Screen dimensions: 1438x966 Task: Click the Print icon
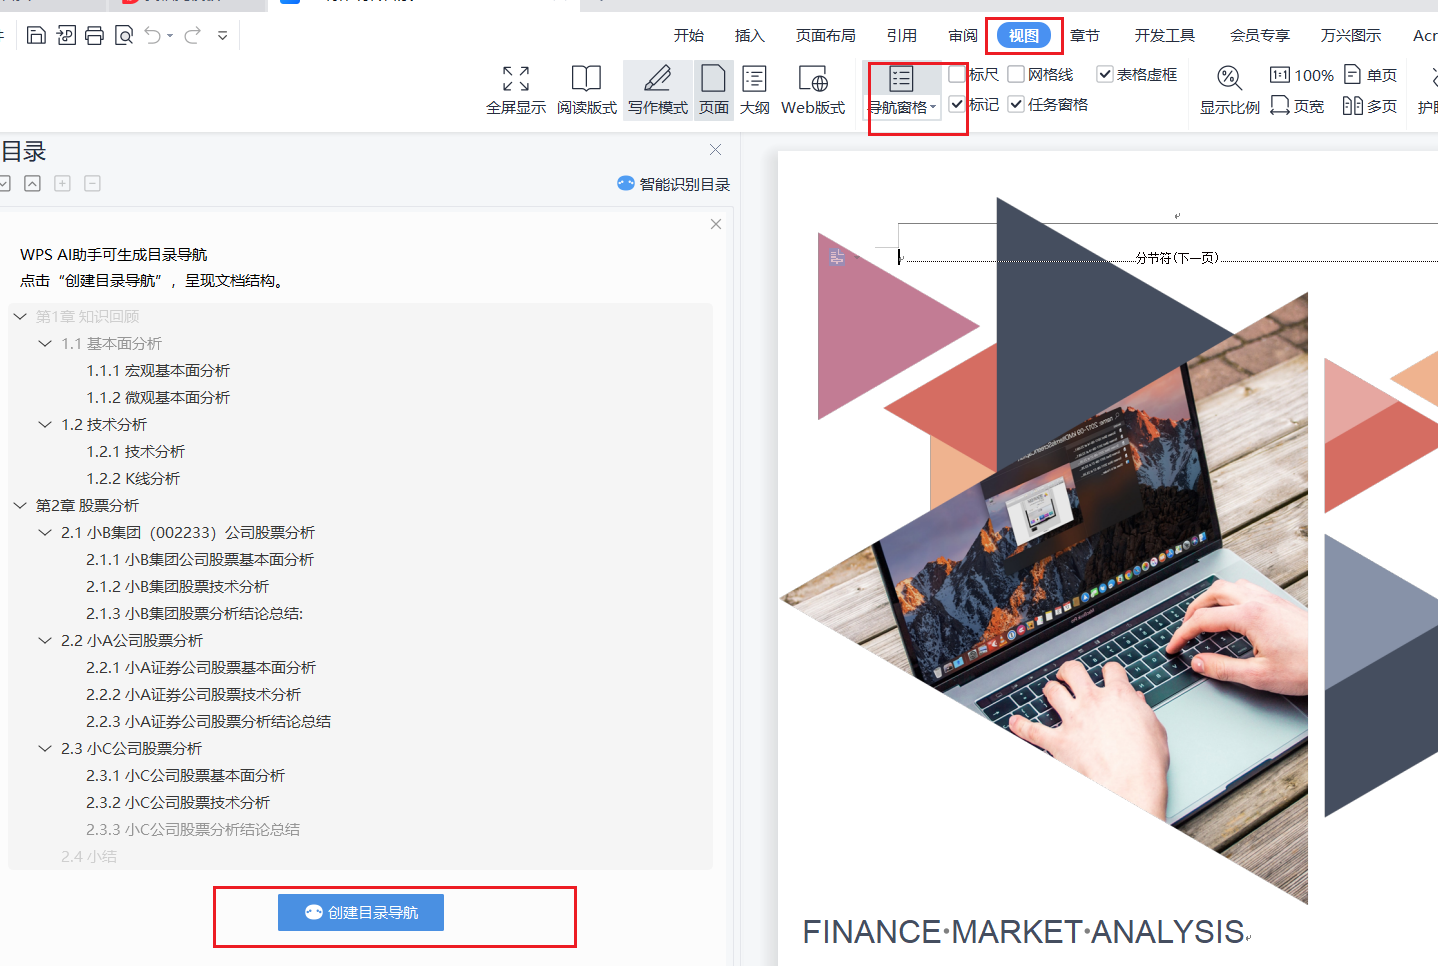tap(94, 36)
